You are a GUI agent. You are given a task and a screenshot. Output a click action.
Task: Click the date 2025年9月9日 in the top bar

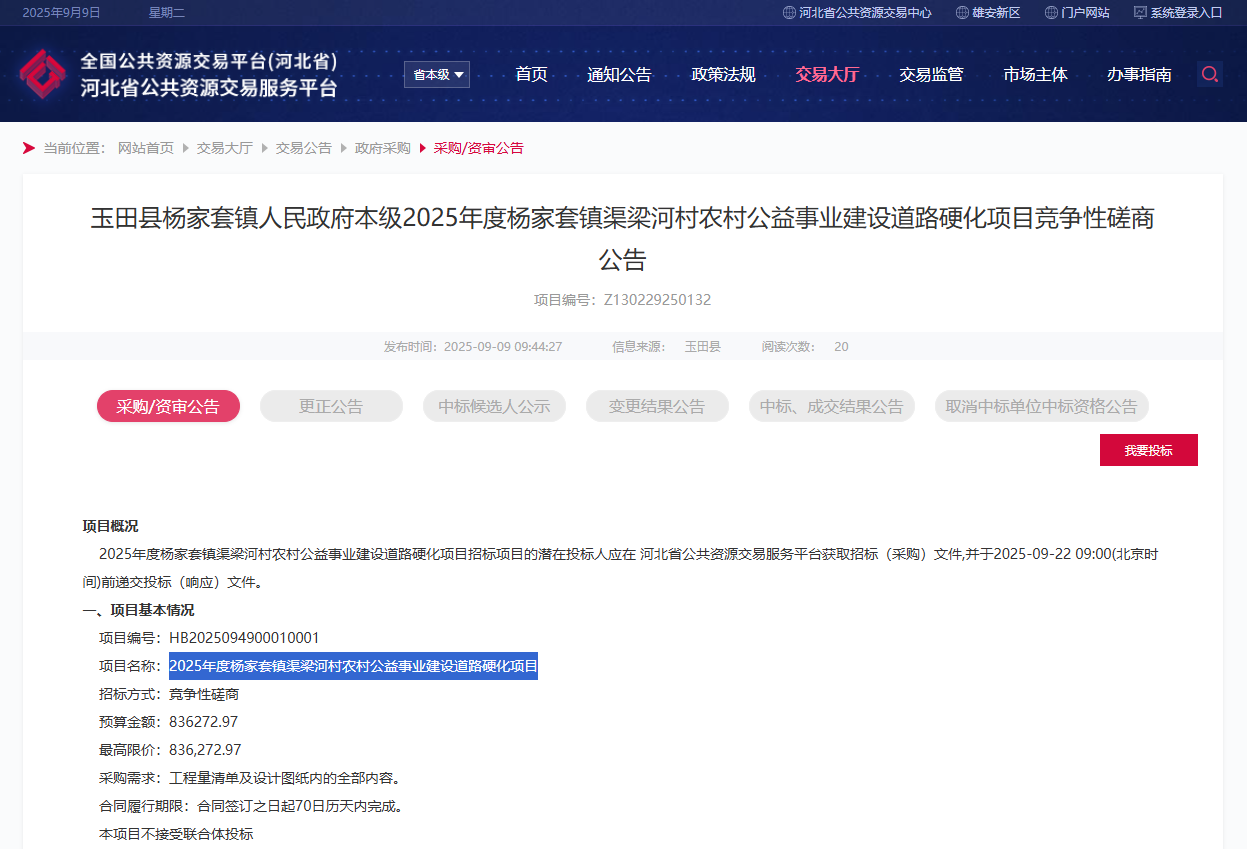coord(62,13)
